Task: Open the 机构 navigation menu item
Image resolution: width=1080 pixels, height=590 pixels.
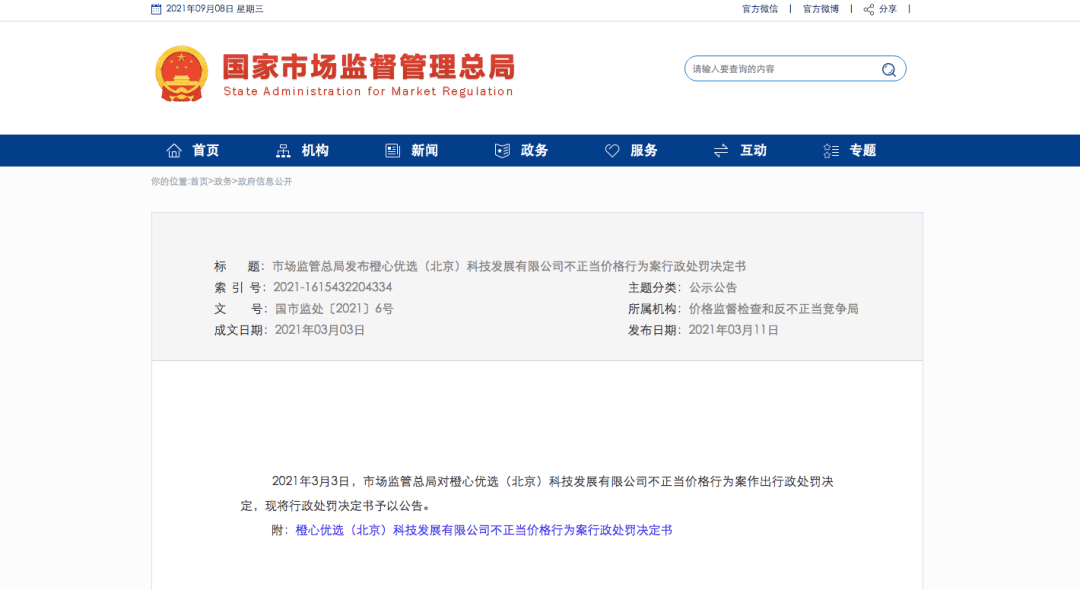Action: click(315, 151)
